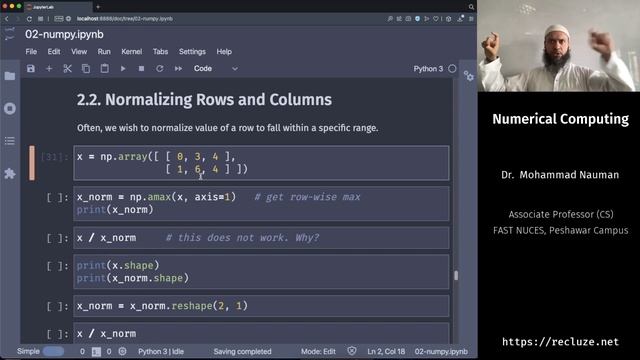
Task: Open the table of contents sidebar icon
Action: click(10, 141)
